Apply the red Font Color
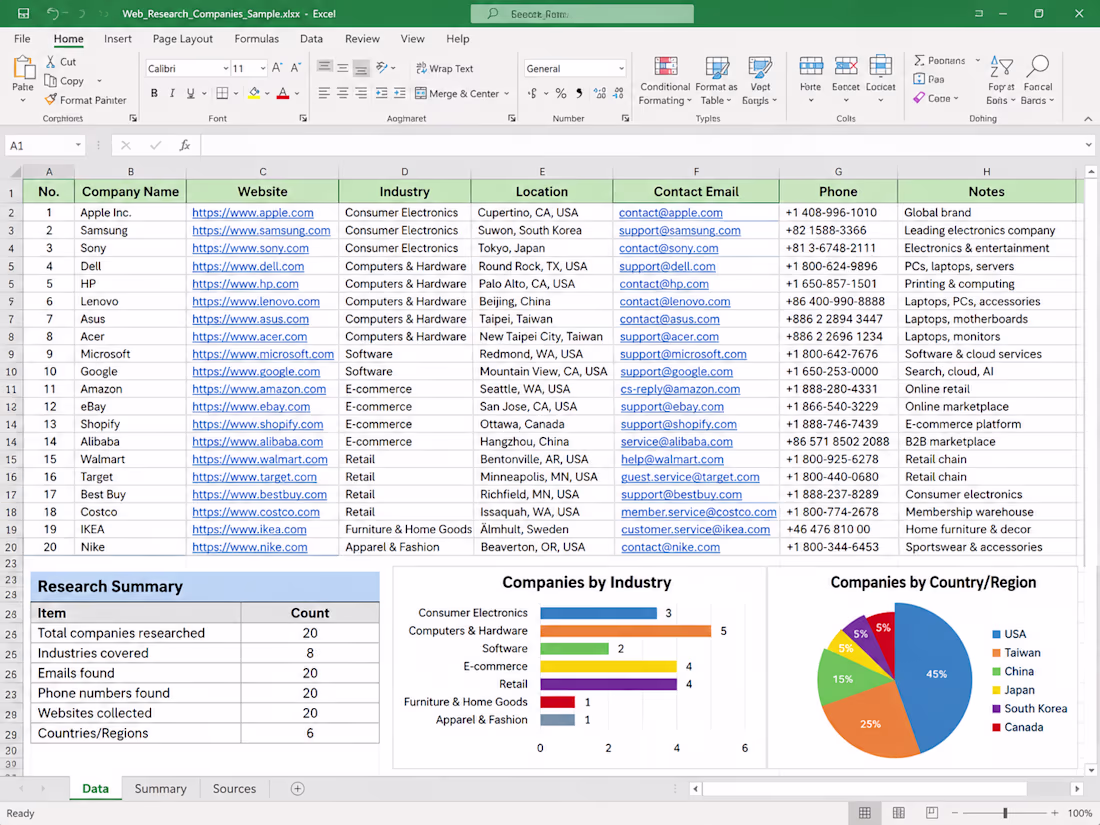The height and width of the screenshot is (825, 1100). (x=283, y=93)
